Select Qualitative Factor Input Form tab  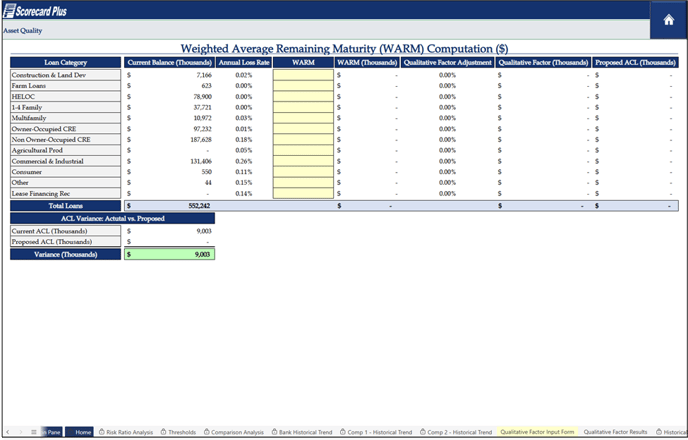click(x=537, y=432)
